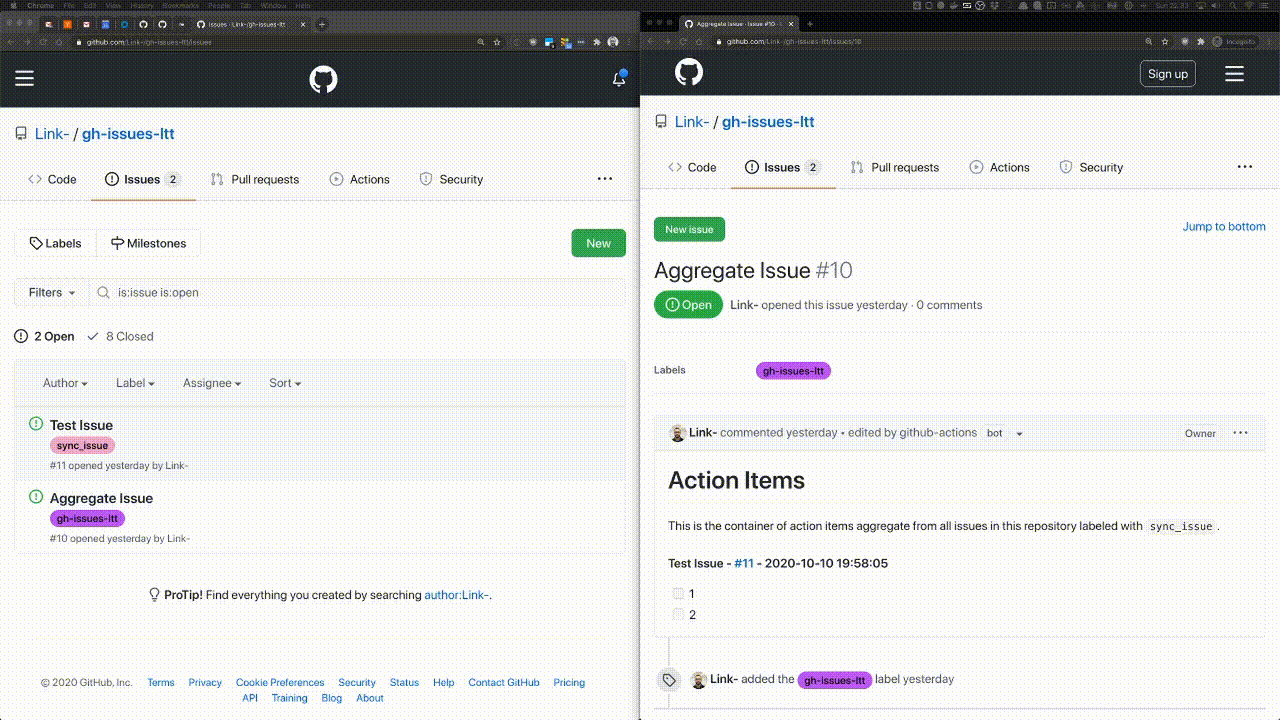Image resolution: width=1280 pixels, height=720 pixels.
Task: Open Code tab in left window
Action: pos(52,180)
